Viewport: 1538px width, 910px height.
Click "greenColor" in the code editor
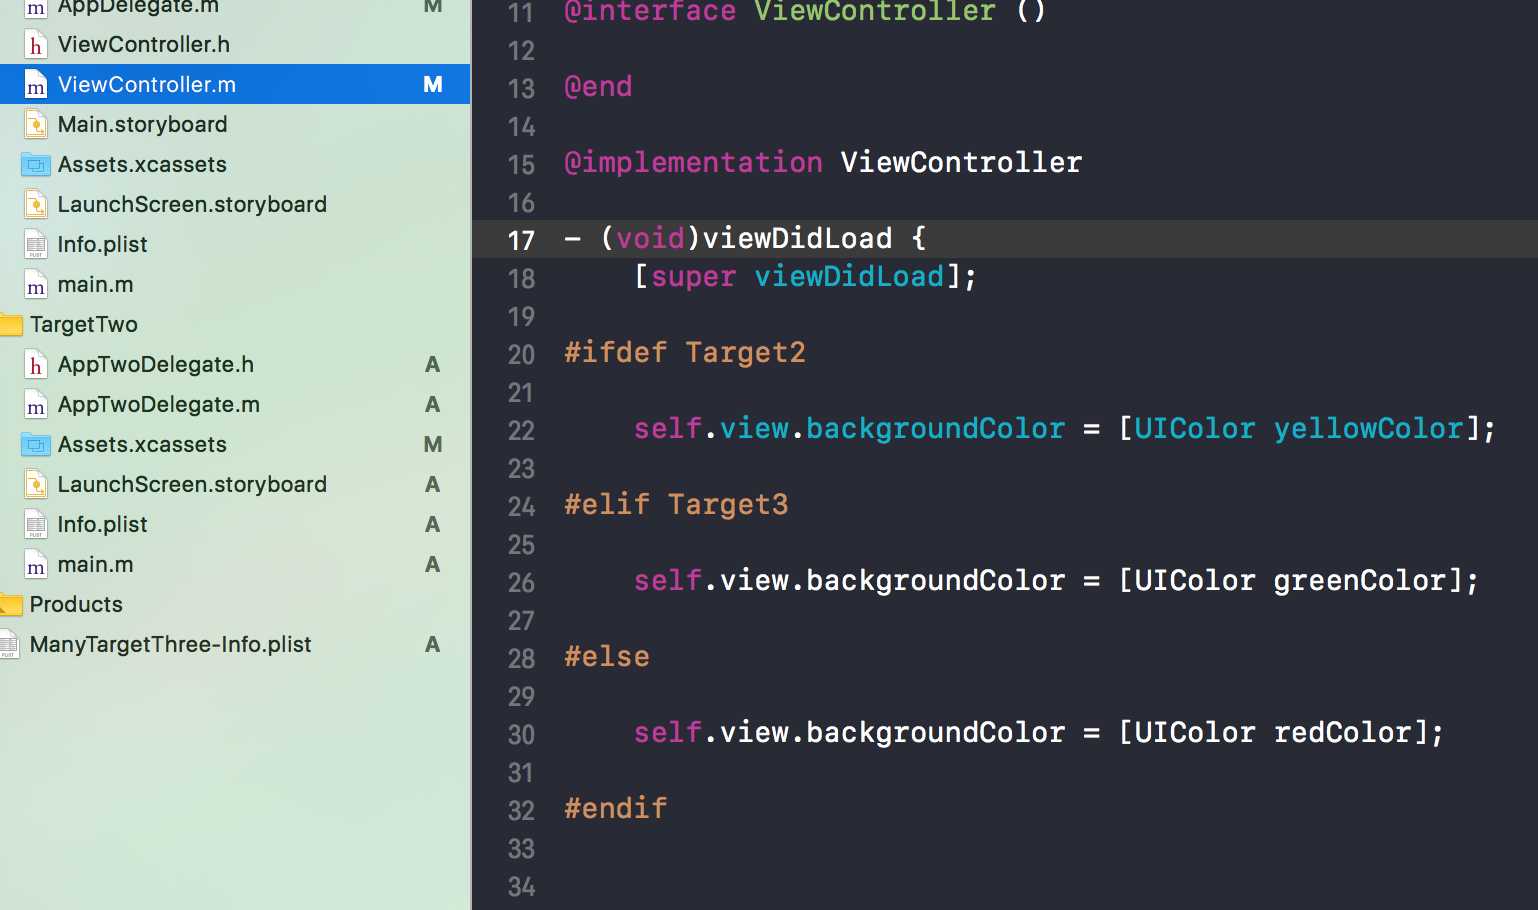pos(1360,580)
